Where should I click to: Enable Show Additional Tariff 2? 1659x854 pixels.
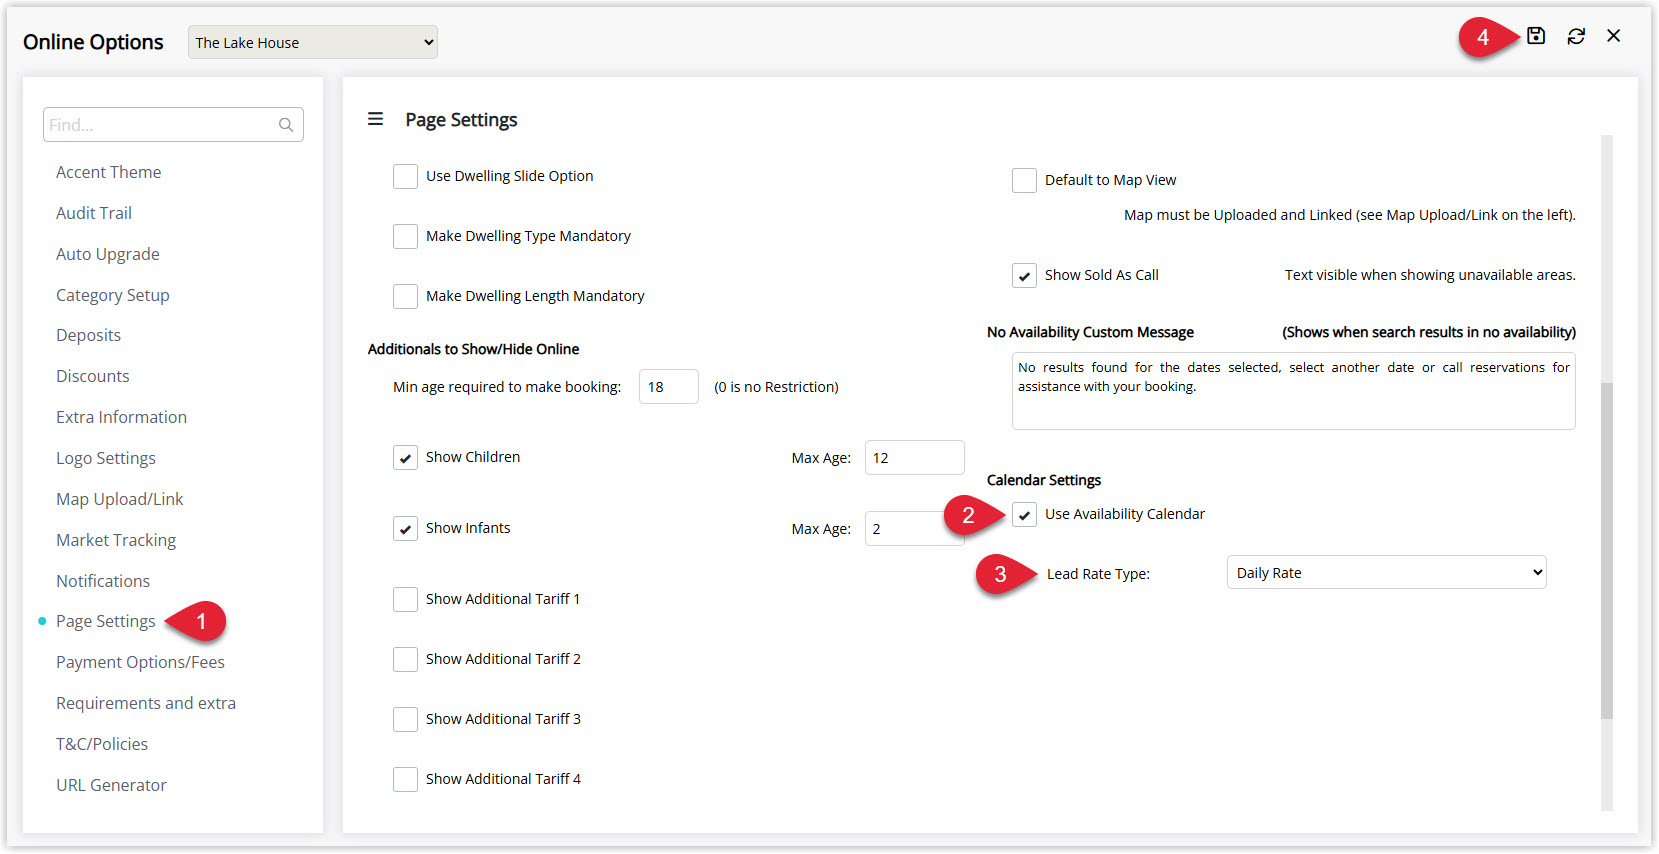(x=405, y=659)
